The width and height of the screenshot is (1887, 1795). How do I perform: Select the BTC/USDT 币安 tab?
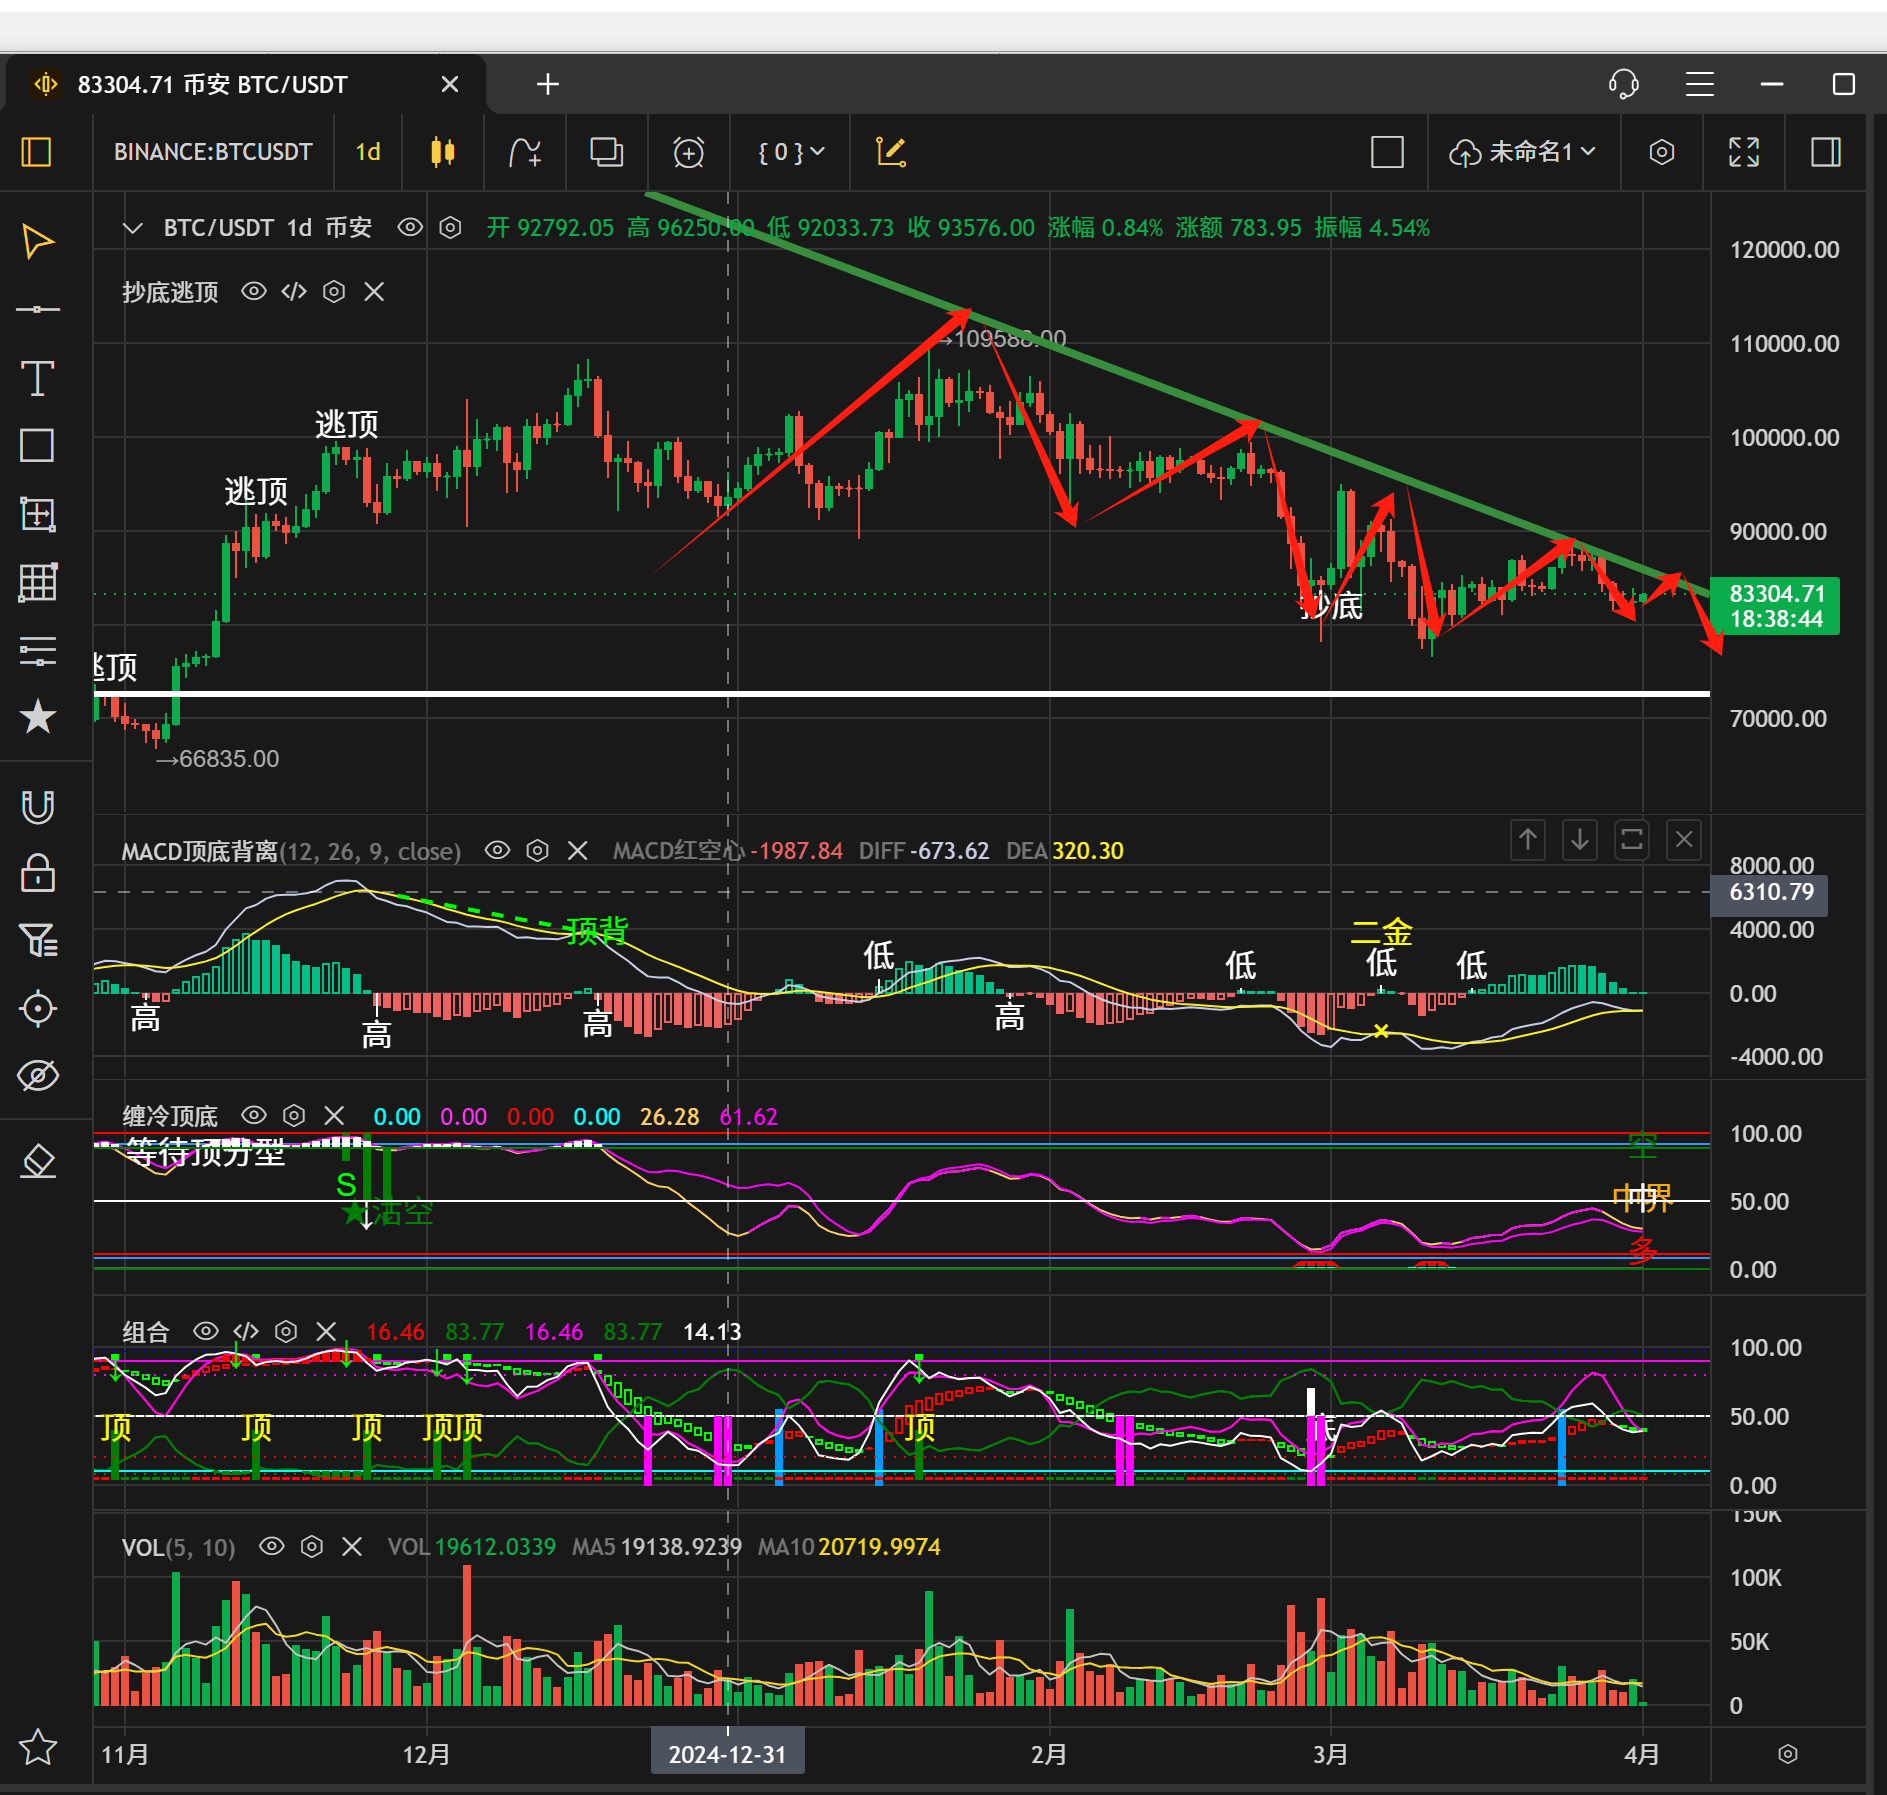[246, 84]
